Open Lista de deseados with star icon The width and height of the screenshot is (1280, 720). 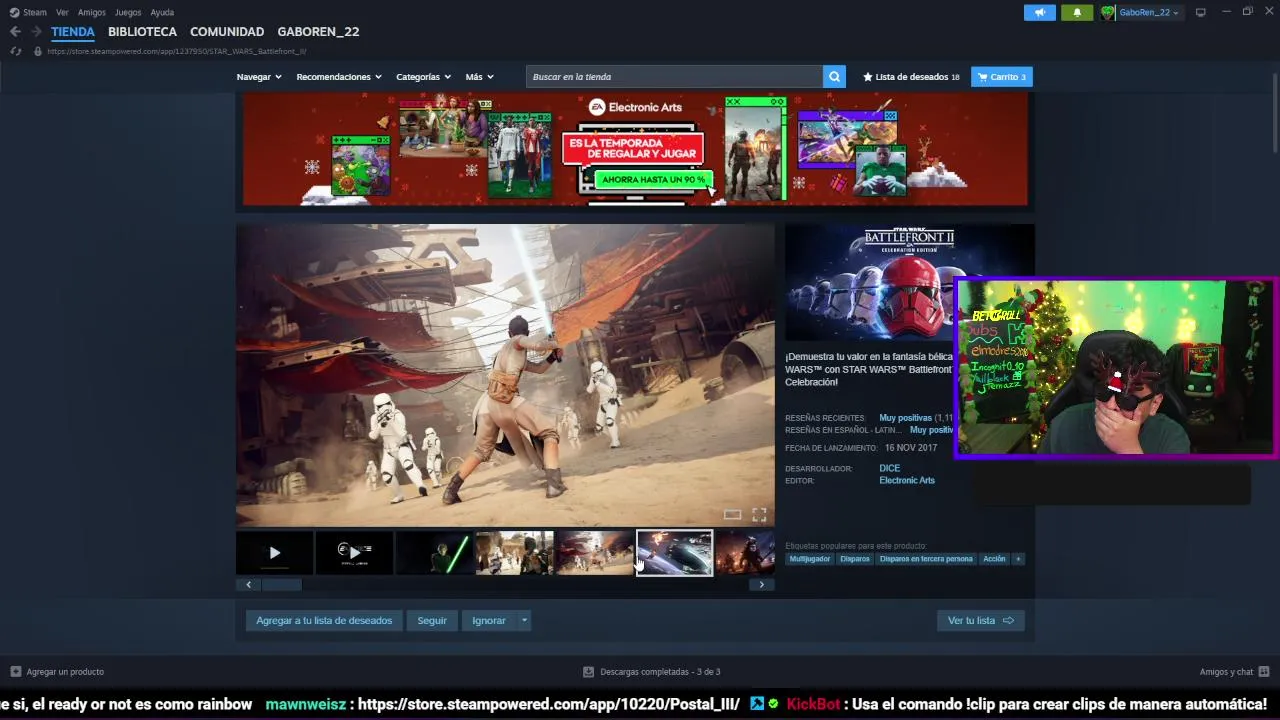[x=911, y=77]
